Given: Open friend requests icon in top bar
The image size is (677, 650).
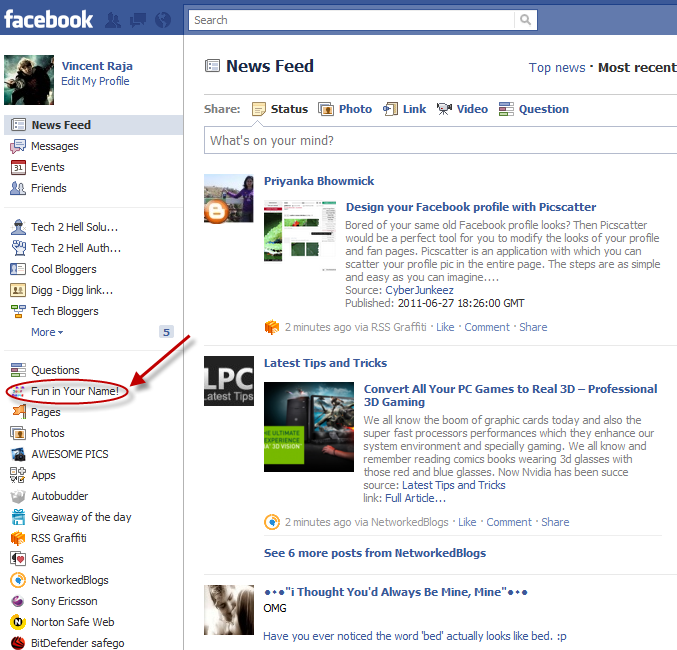Looking at the screenshot, I should (113, 20).
